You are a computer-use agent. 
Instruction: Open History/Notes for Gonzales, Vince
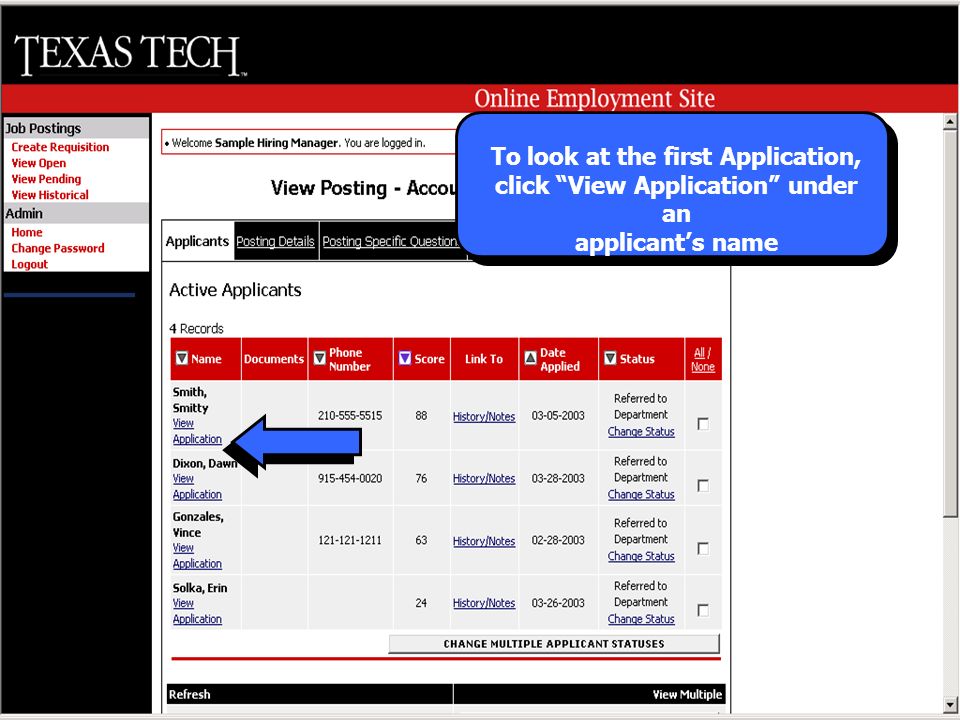click(484, 541)
